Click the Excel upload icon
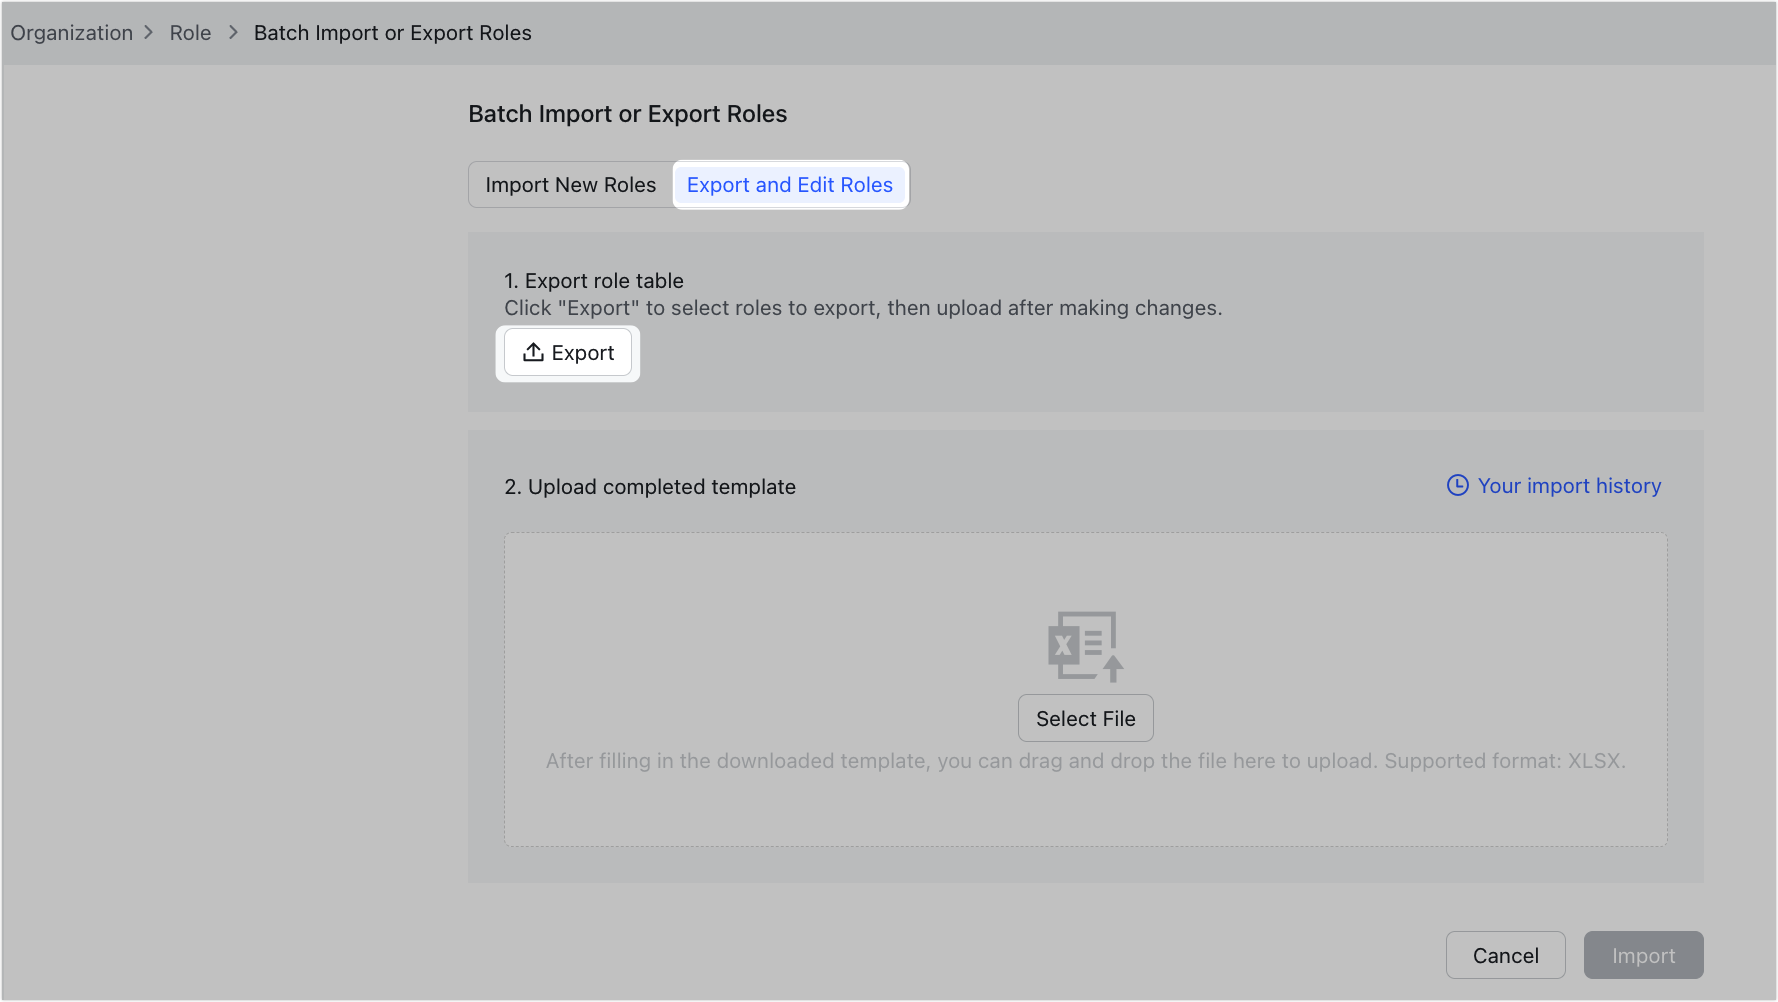 pyautogui.click(x=1086, y=646)
